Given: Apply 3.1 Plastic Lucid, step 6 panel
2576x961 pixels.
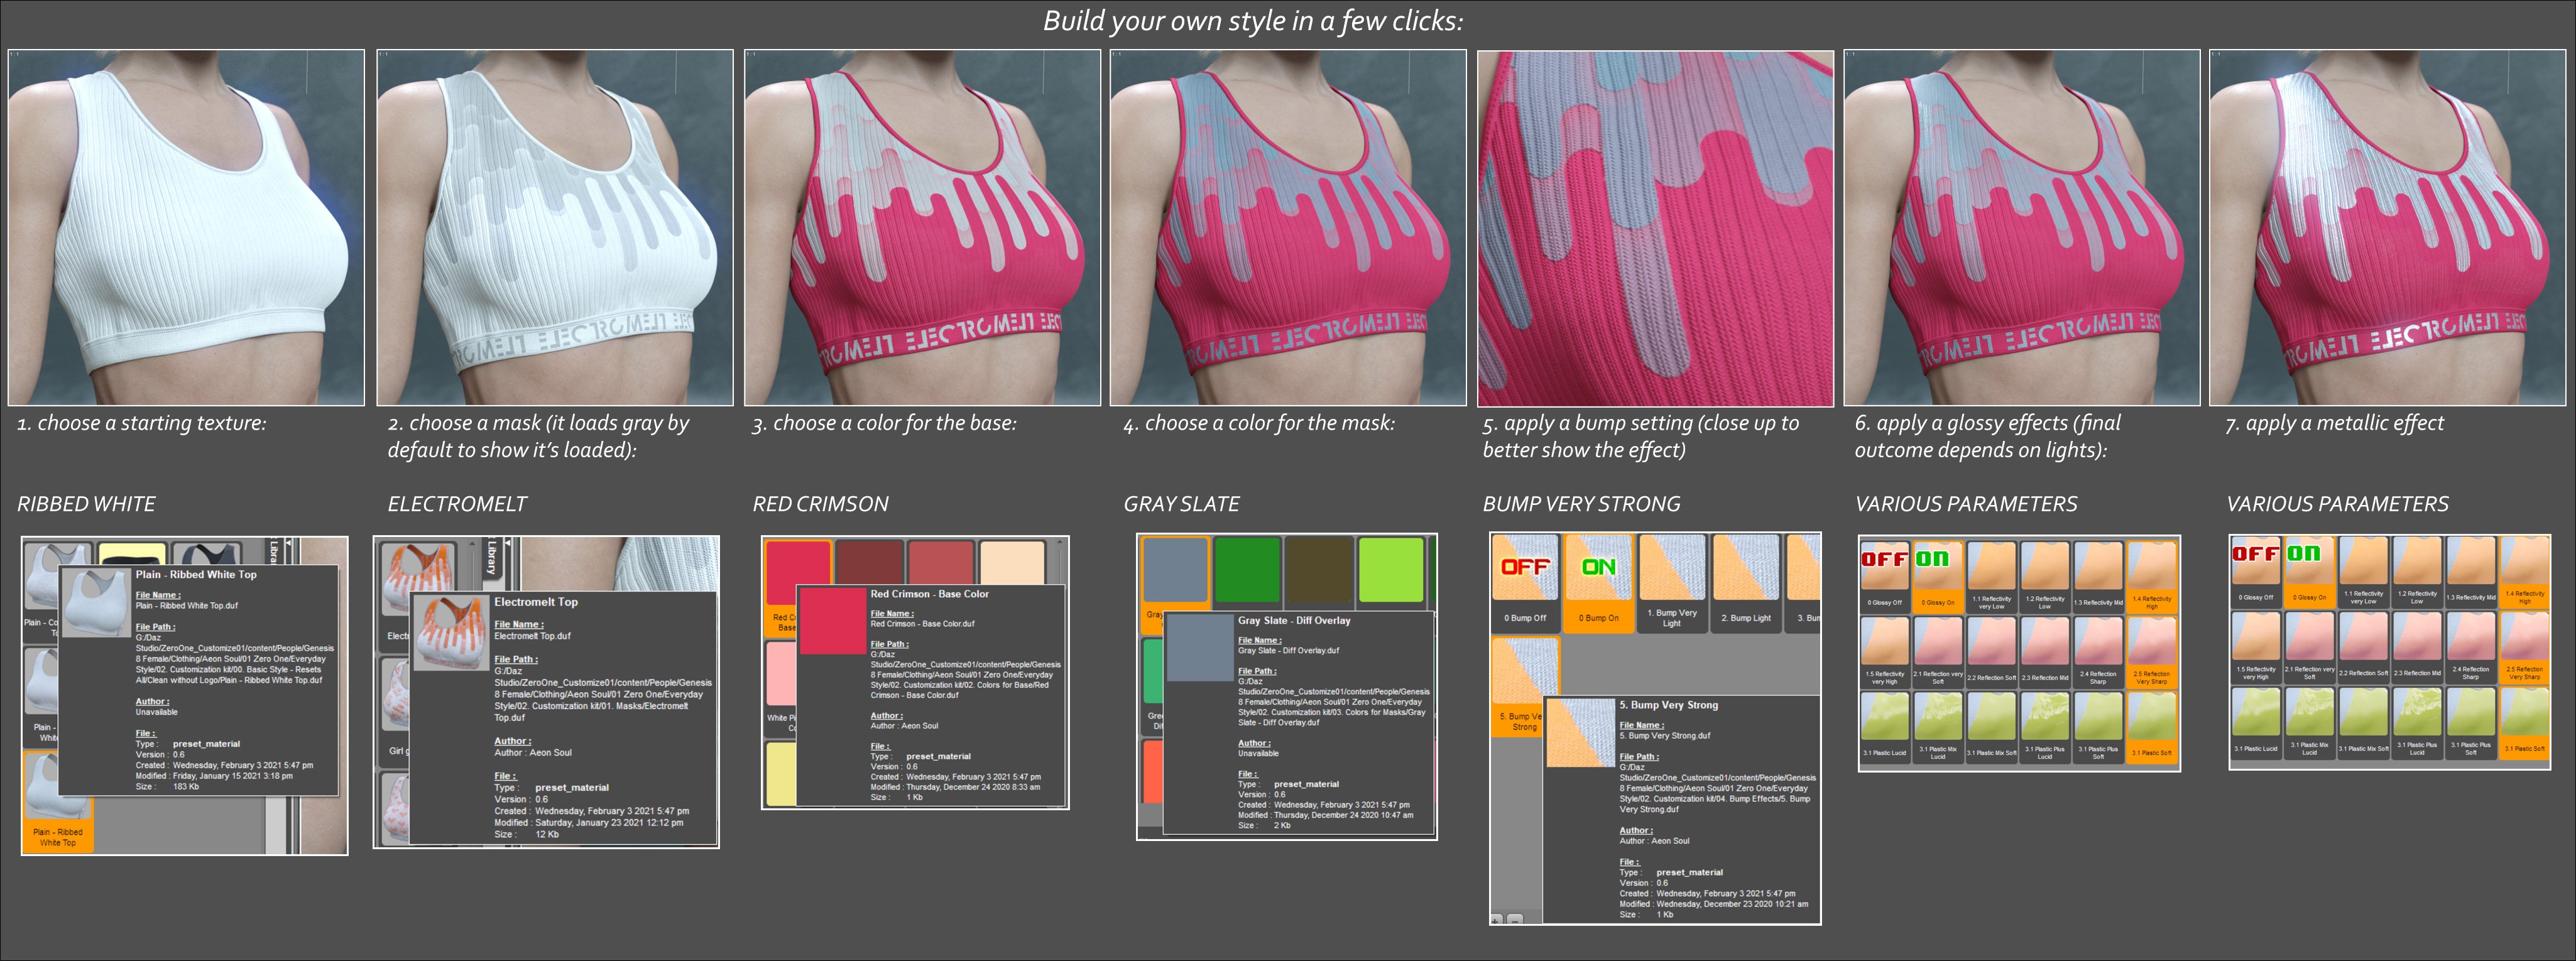Looking at the screenshot, I should pos(1884,727).
